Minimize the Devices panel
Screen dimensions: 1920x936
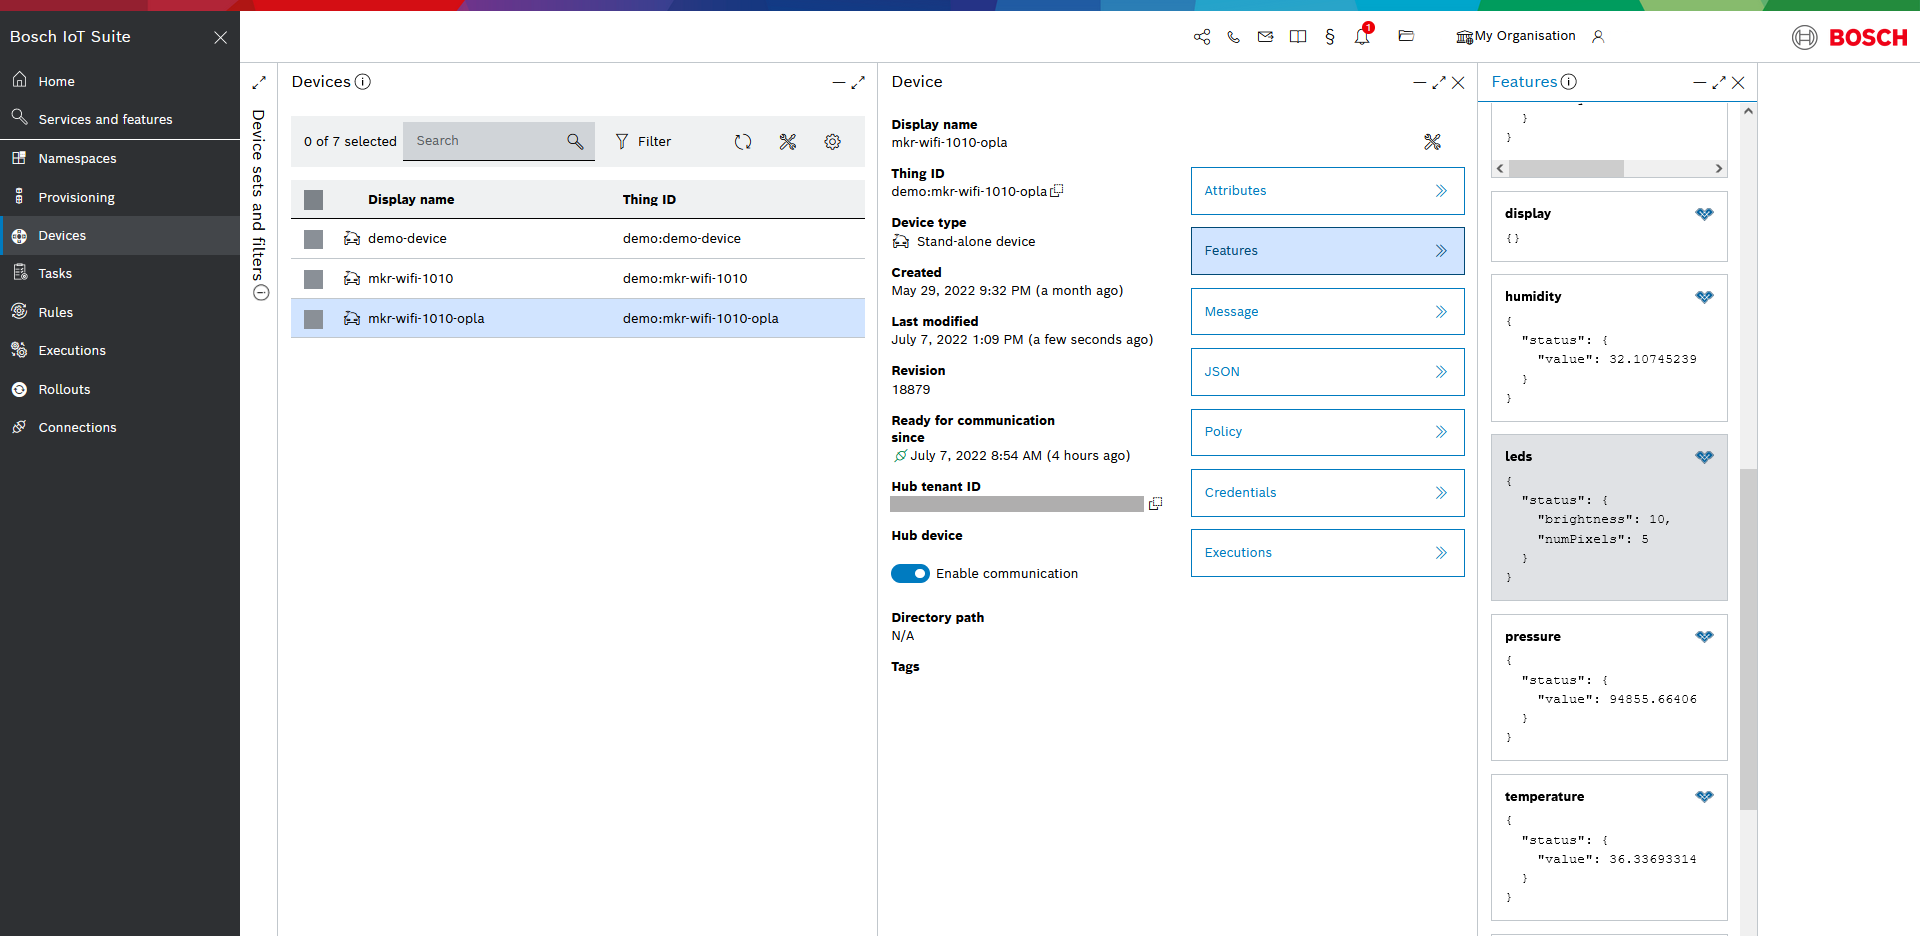pos(839,83)
